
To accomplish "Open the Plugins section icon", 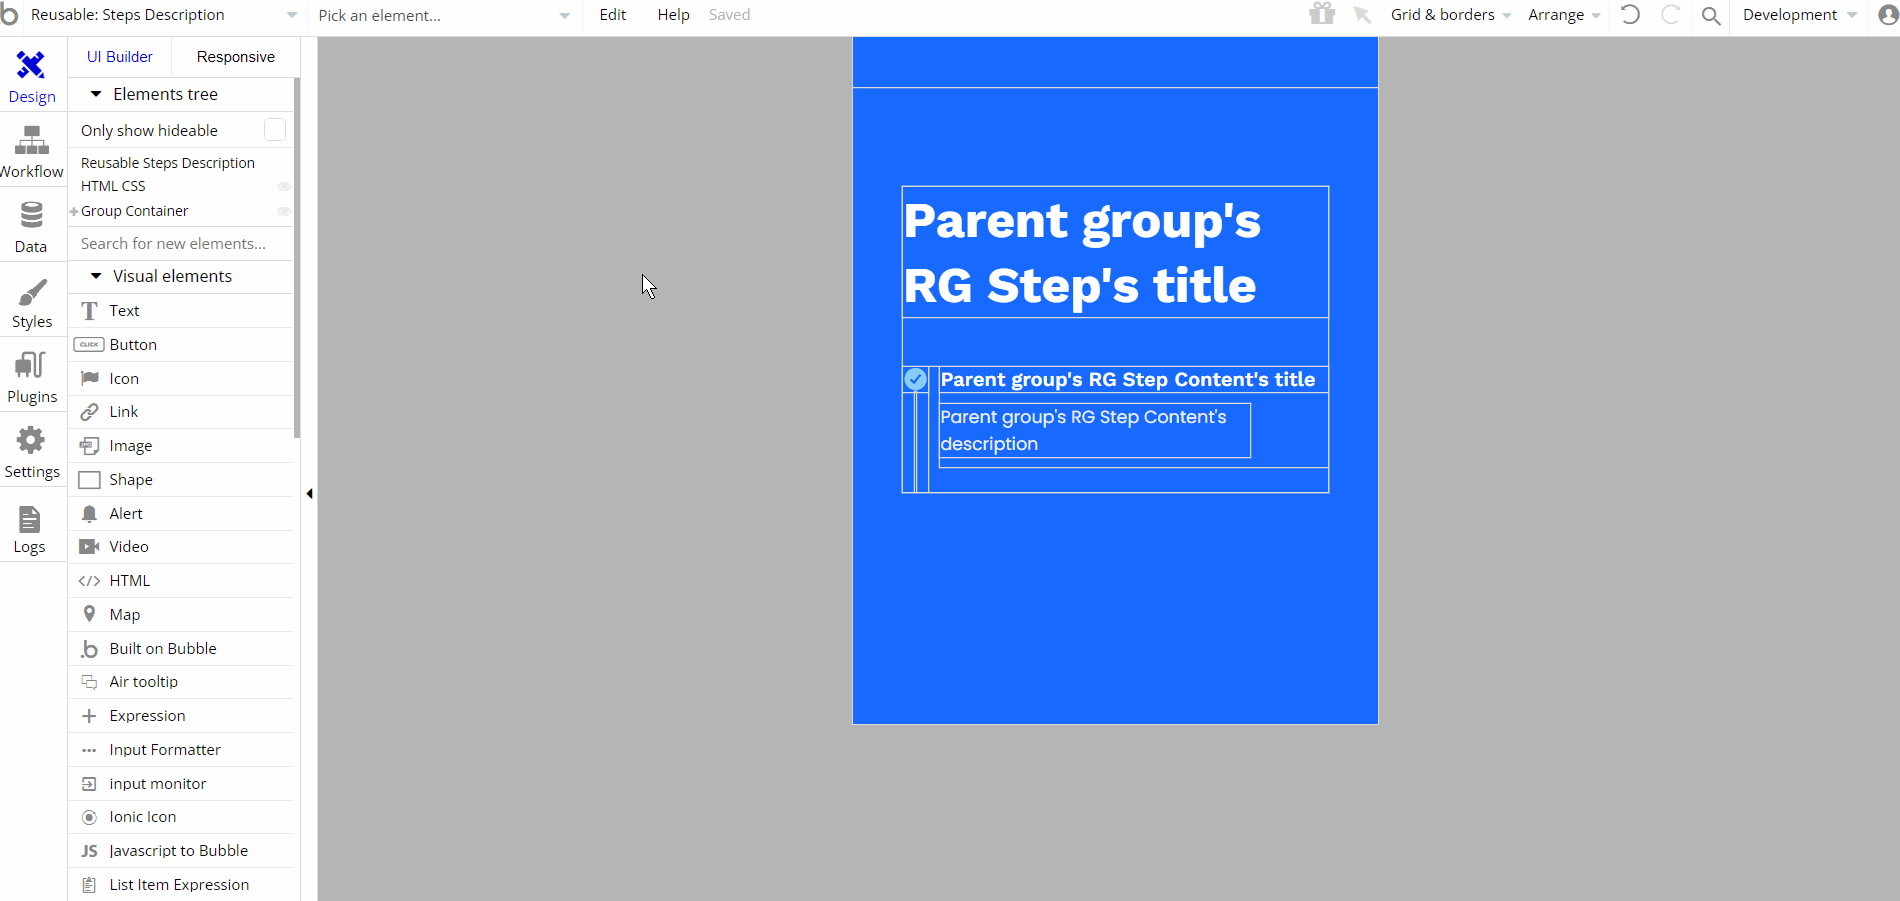I will [x=31, y=366].
